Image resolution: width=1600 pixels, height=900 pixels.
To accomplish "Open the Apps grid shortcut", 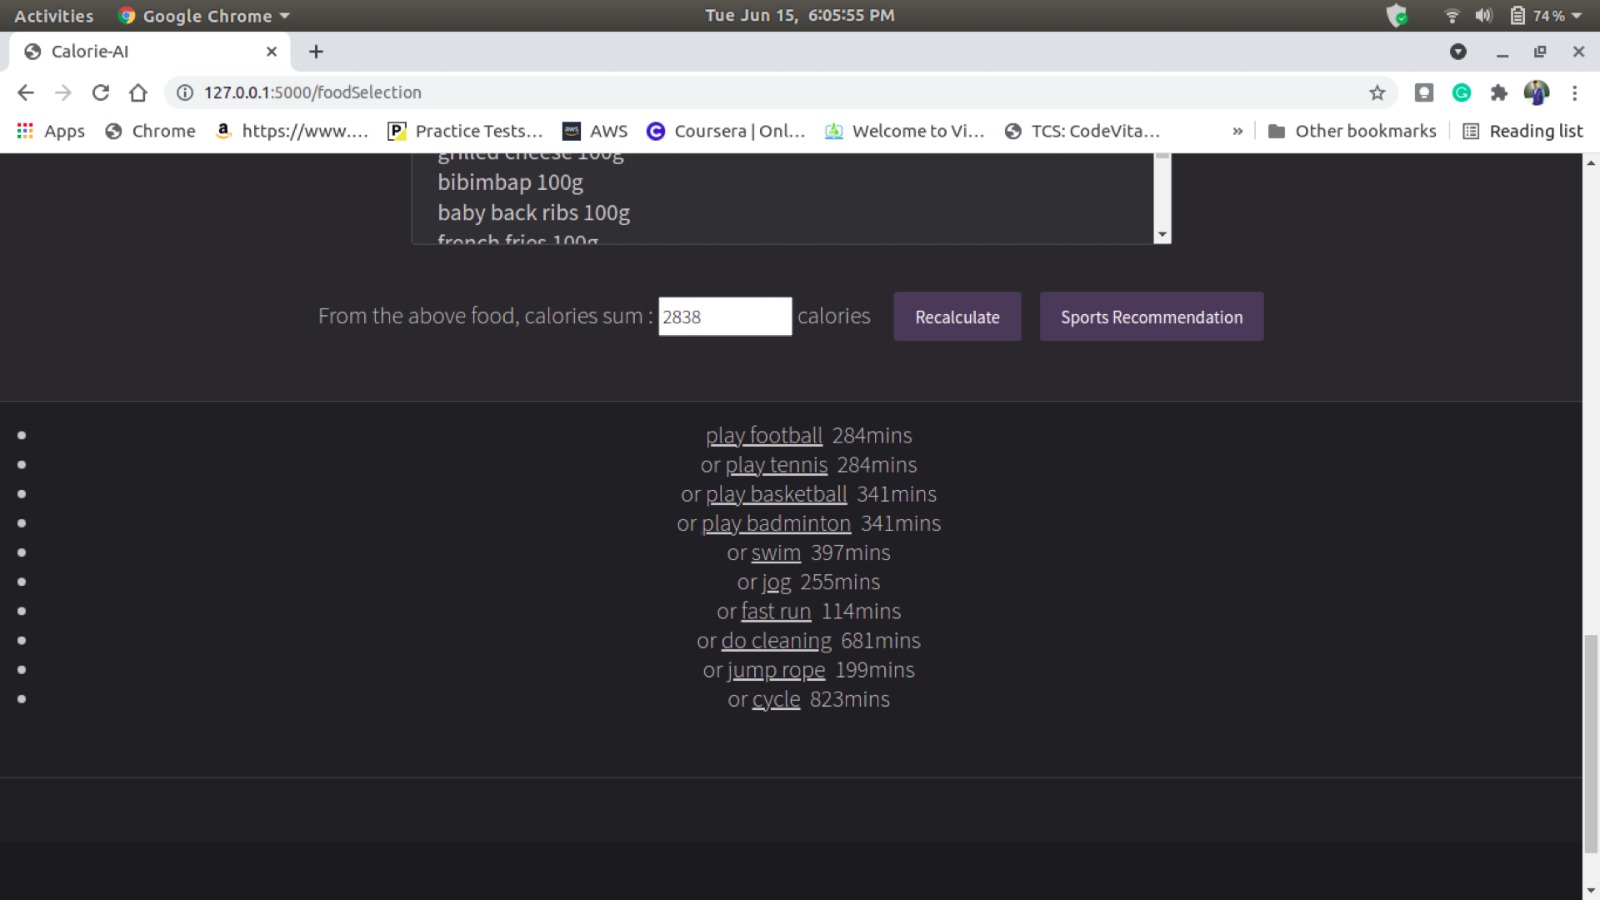I will (51, 131).
